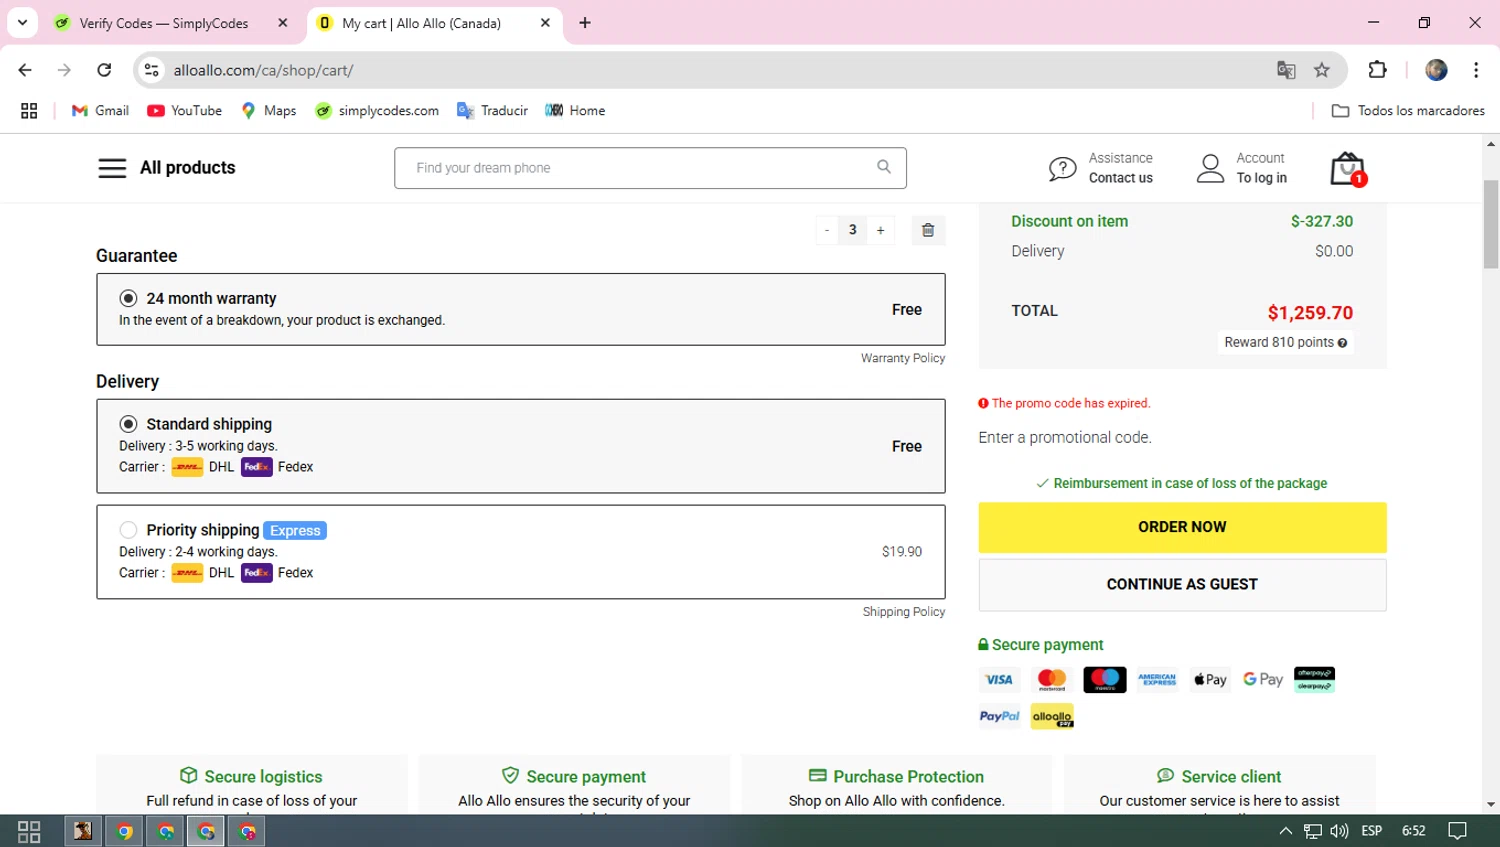
Task: Bookmark this page with the star icon
Action: click(x=1322, y=70)
